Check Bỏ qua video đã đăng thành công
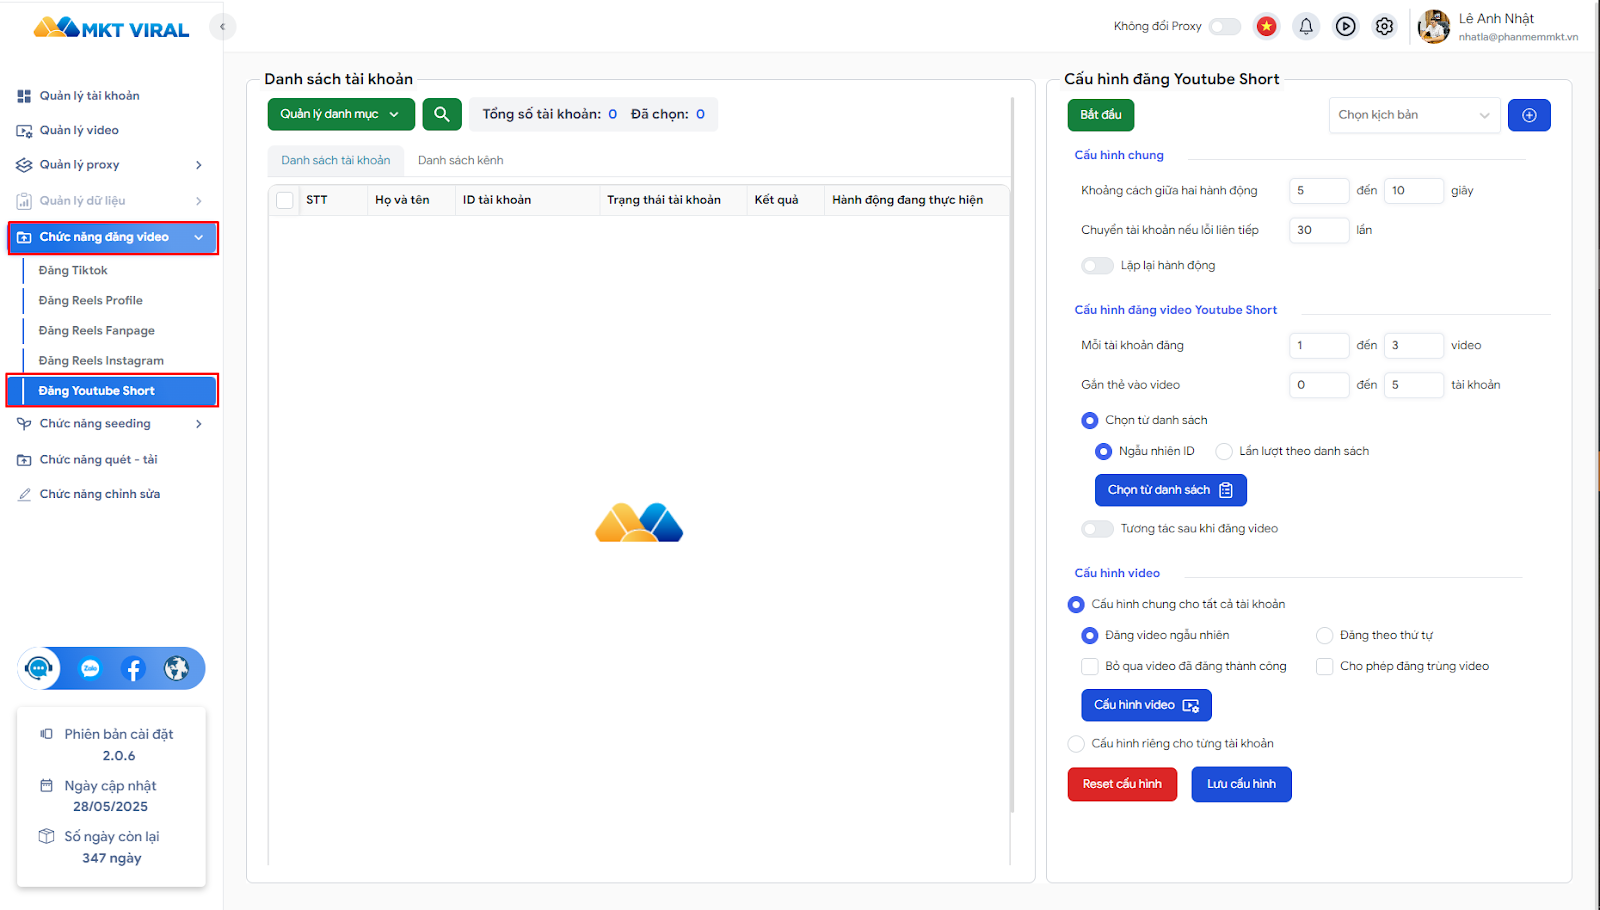 (1090, 667)
